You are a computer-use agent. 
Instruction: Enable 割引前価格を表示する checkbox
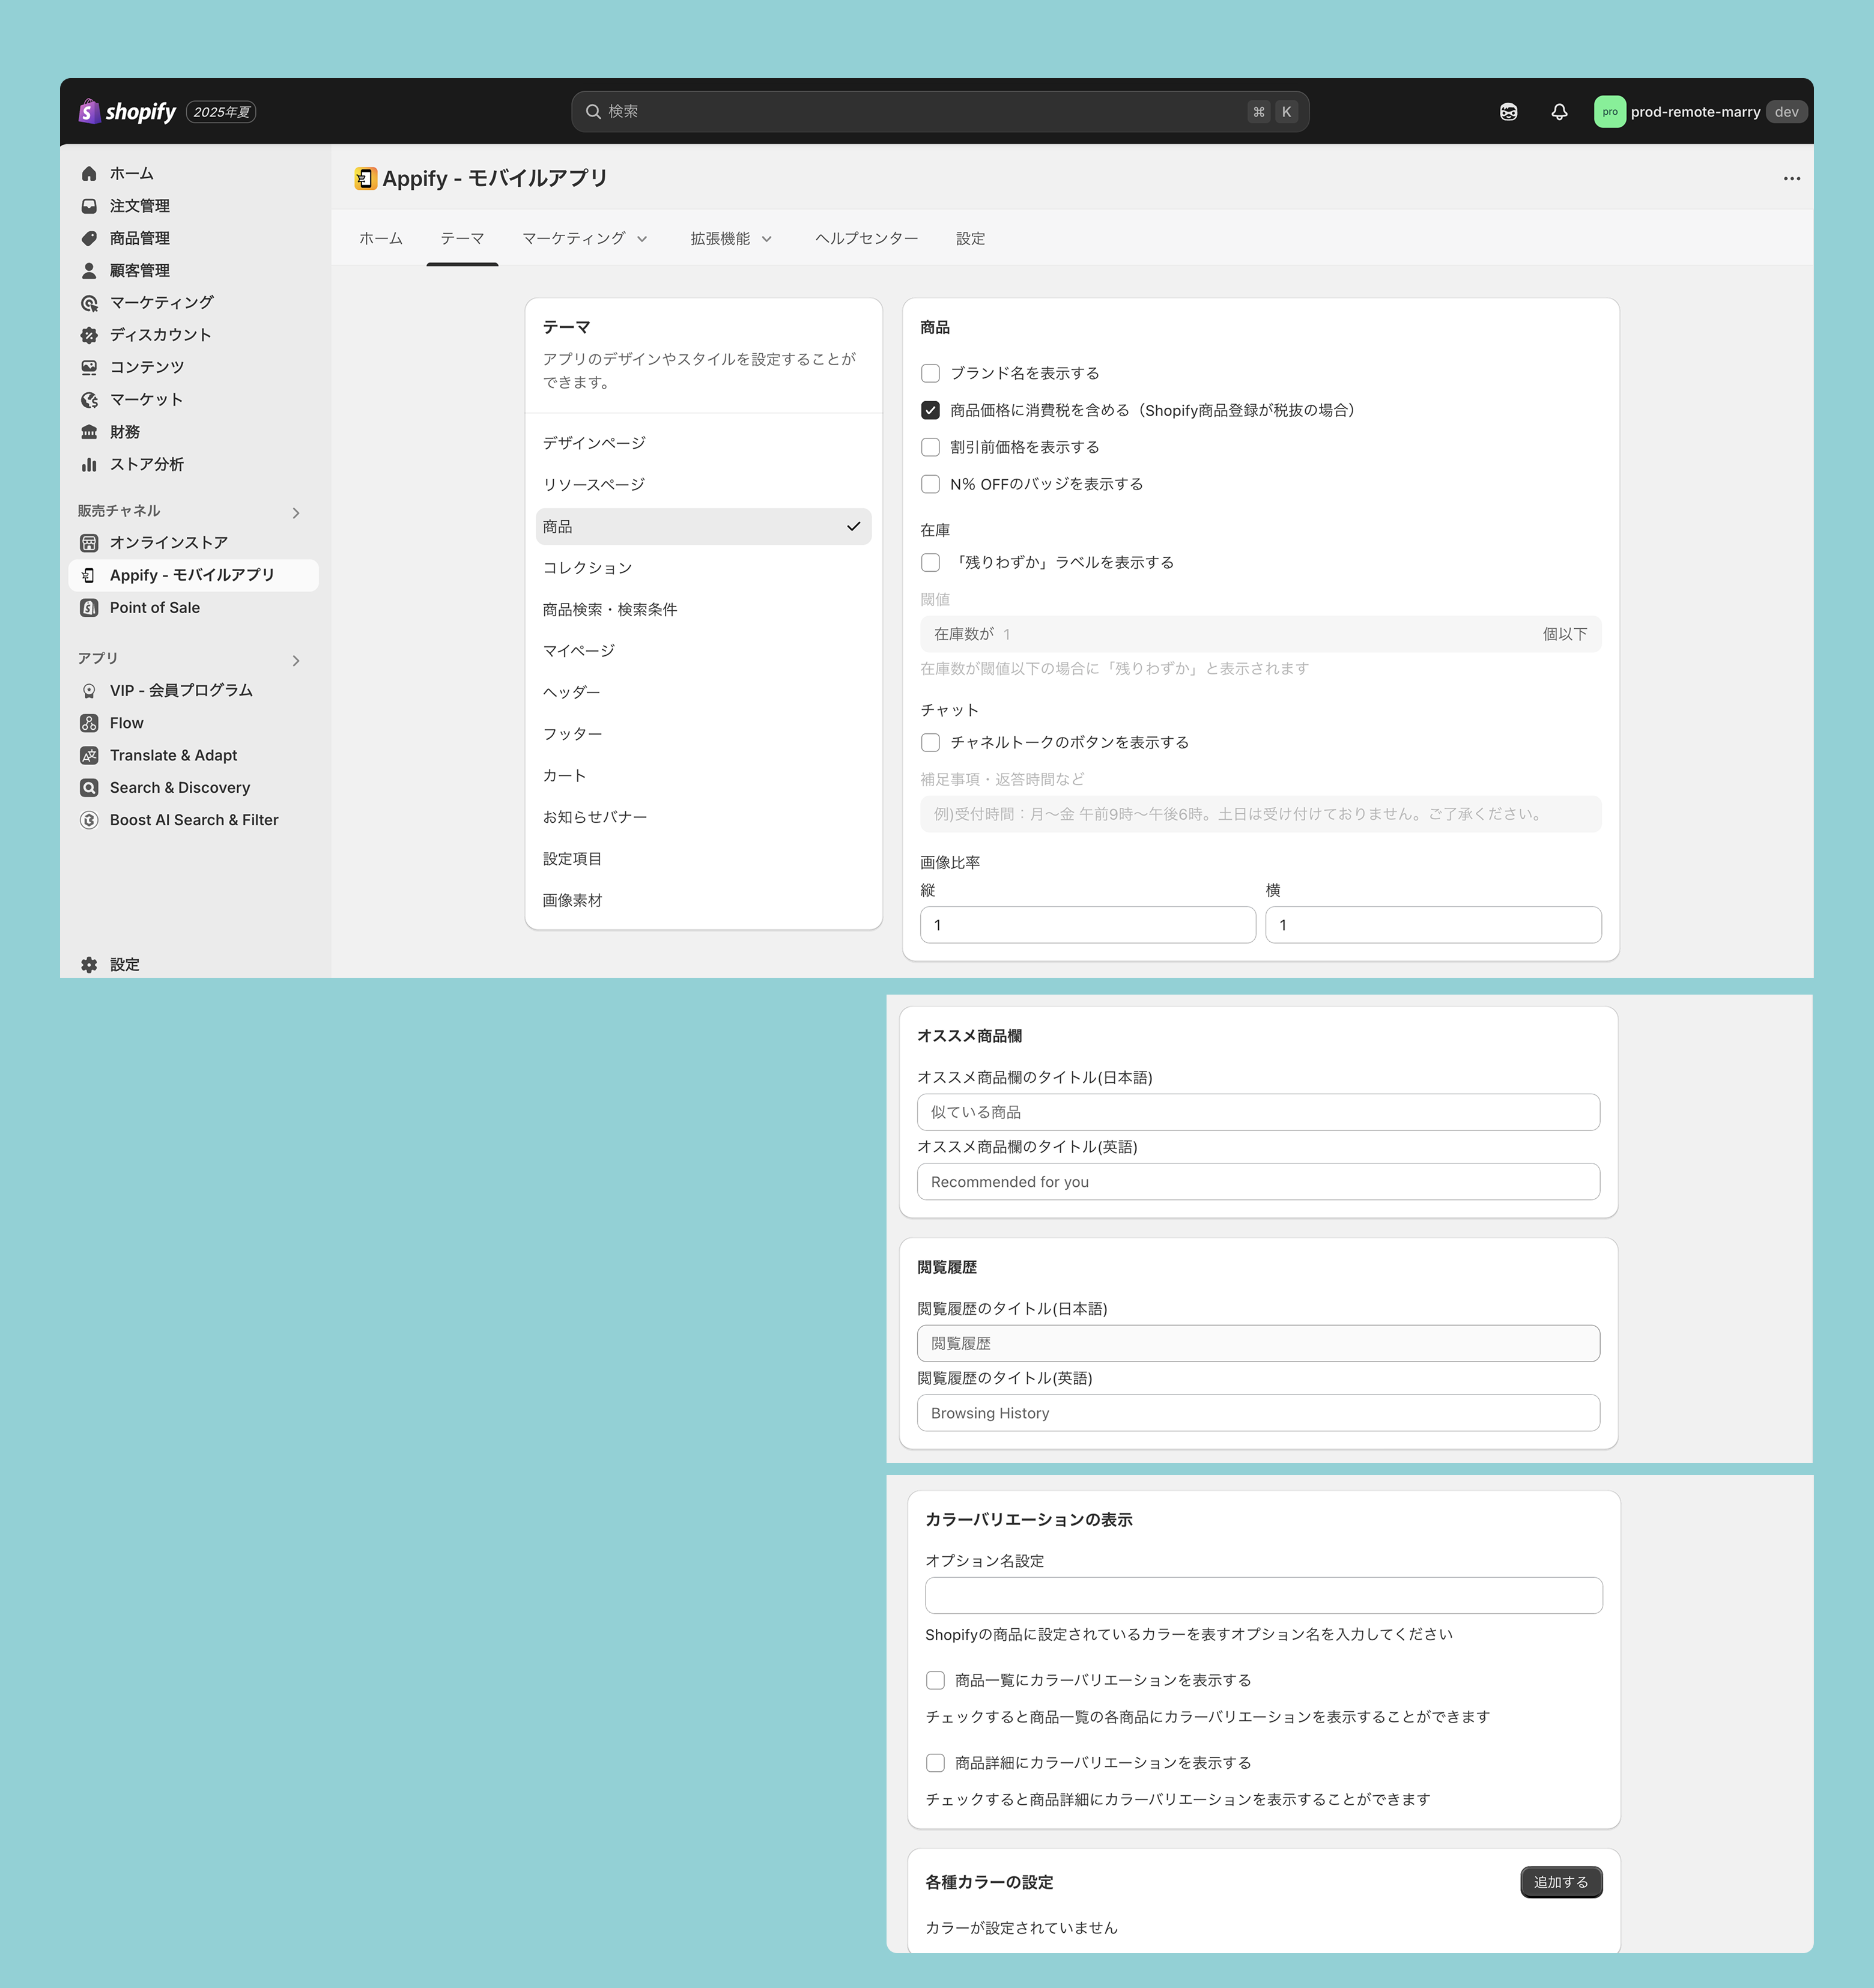tap(930, 447)
